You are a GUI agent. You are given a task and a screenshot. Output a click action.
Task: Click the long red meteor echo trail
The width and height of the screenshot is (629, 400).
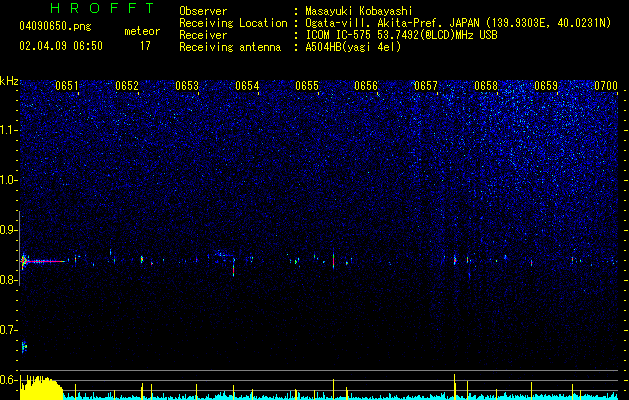click(x=43, y=261)
